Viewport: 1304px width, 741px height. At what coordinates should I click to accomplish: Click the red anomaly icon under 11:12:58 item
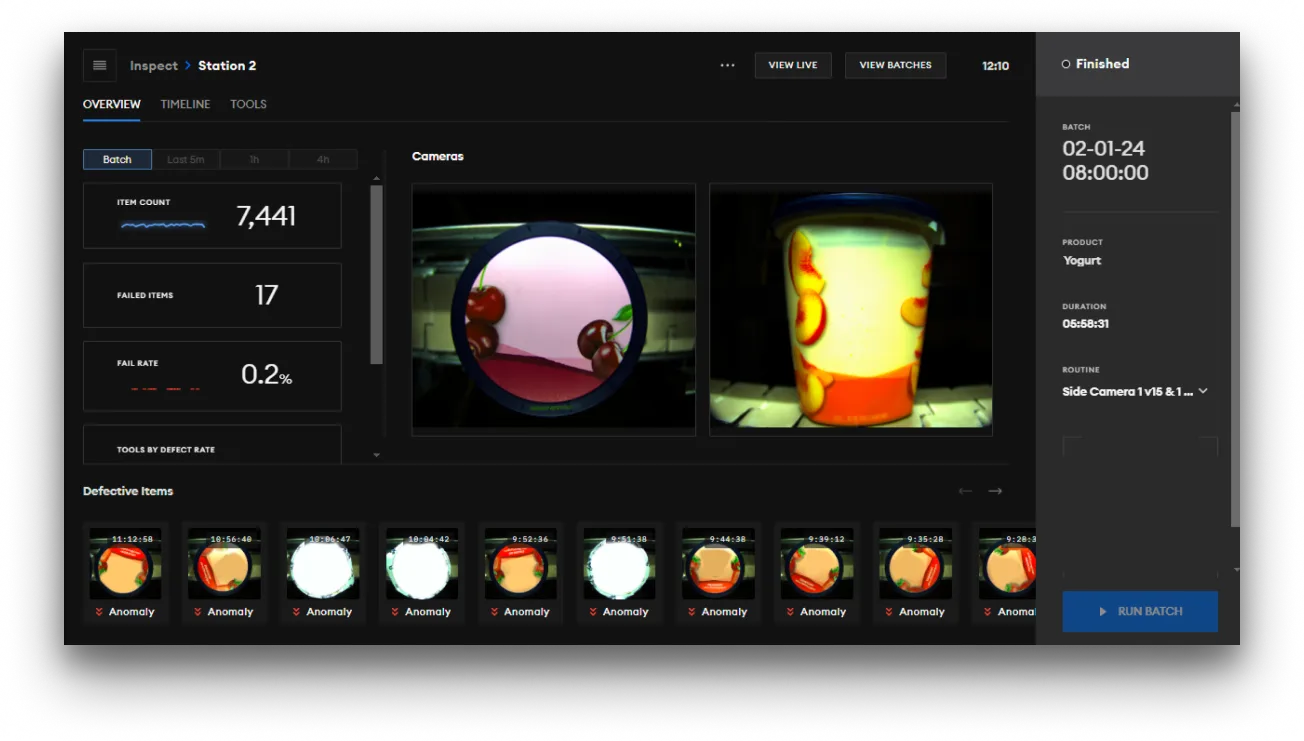click(99, 612)
